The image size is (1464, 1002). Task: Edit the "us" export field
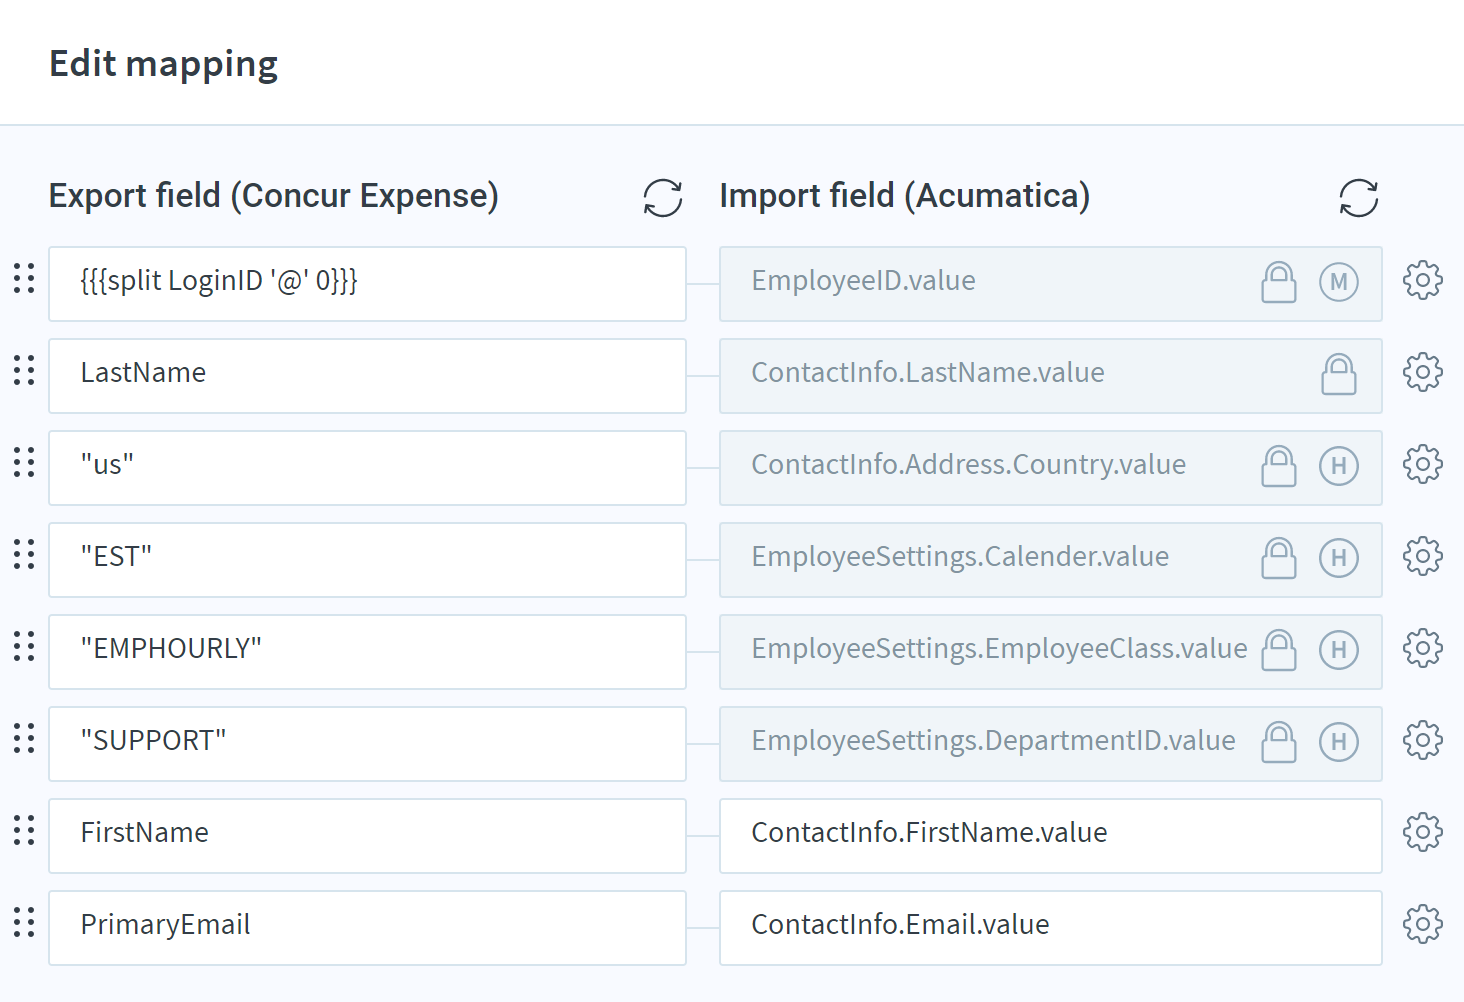click(x=367, y=468)
